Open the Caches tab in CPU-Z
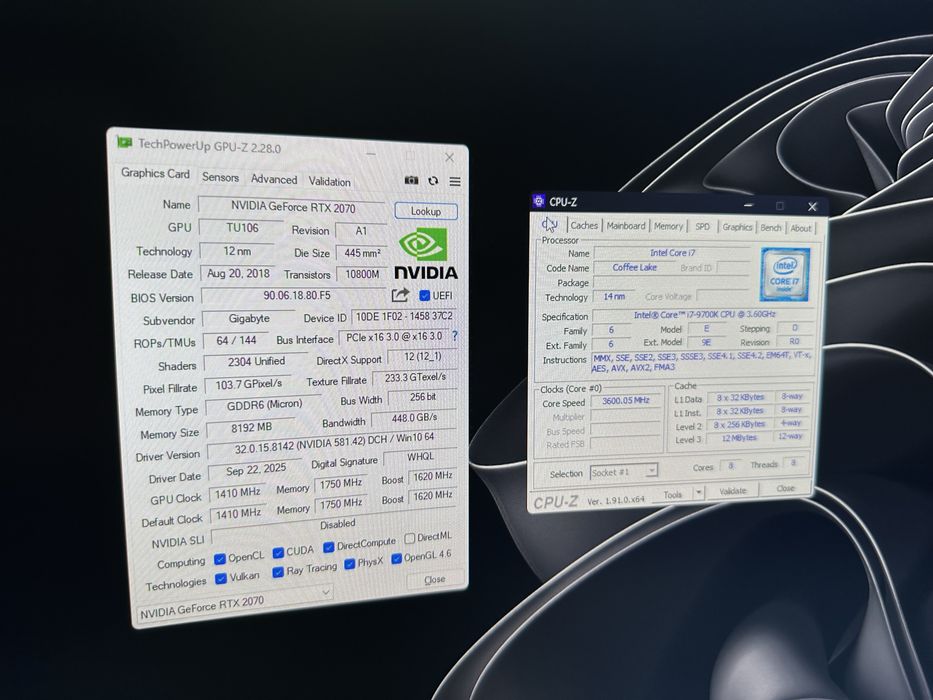The height and width of the screenshot is (700, 933). (x=584, y=226)
